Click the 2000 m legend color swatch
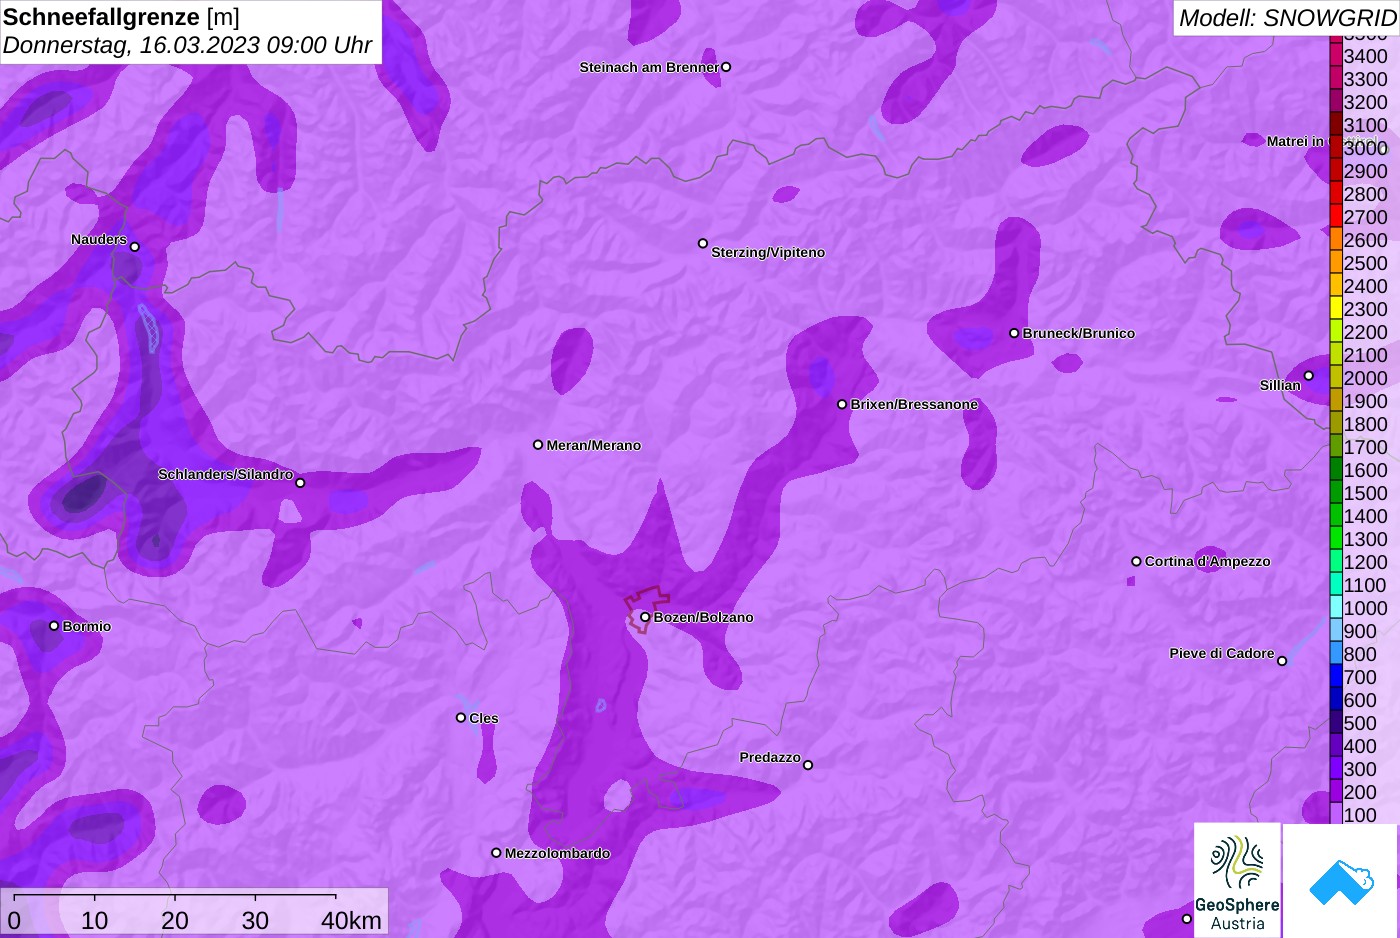1400x938 pixels. pyautogui.click(x=1336, y=377)
